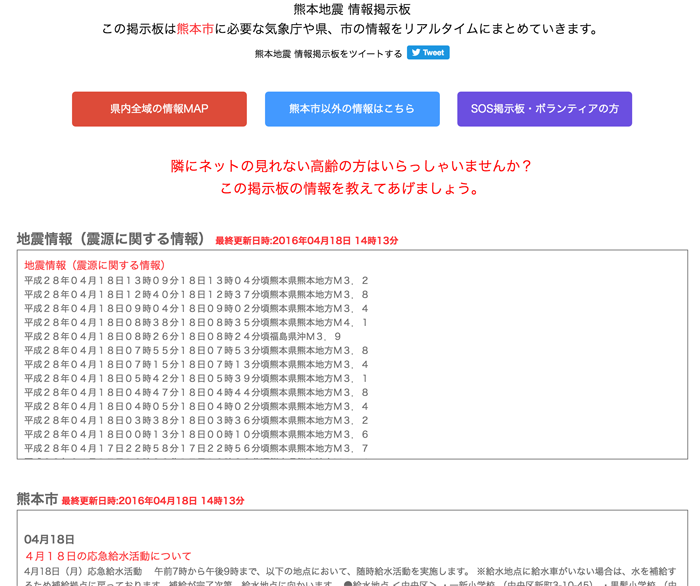Select the 05時42分 M3.1 earthquake row
700x586 pixels.
click(196, 378)
